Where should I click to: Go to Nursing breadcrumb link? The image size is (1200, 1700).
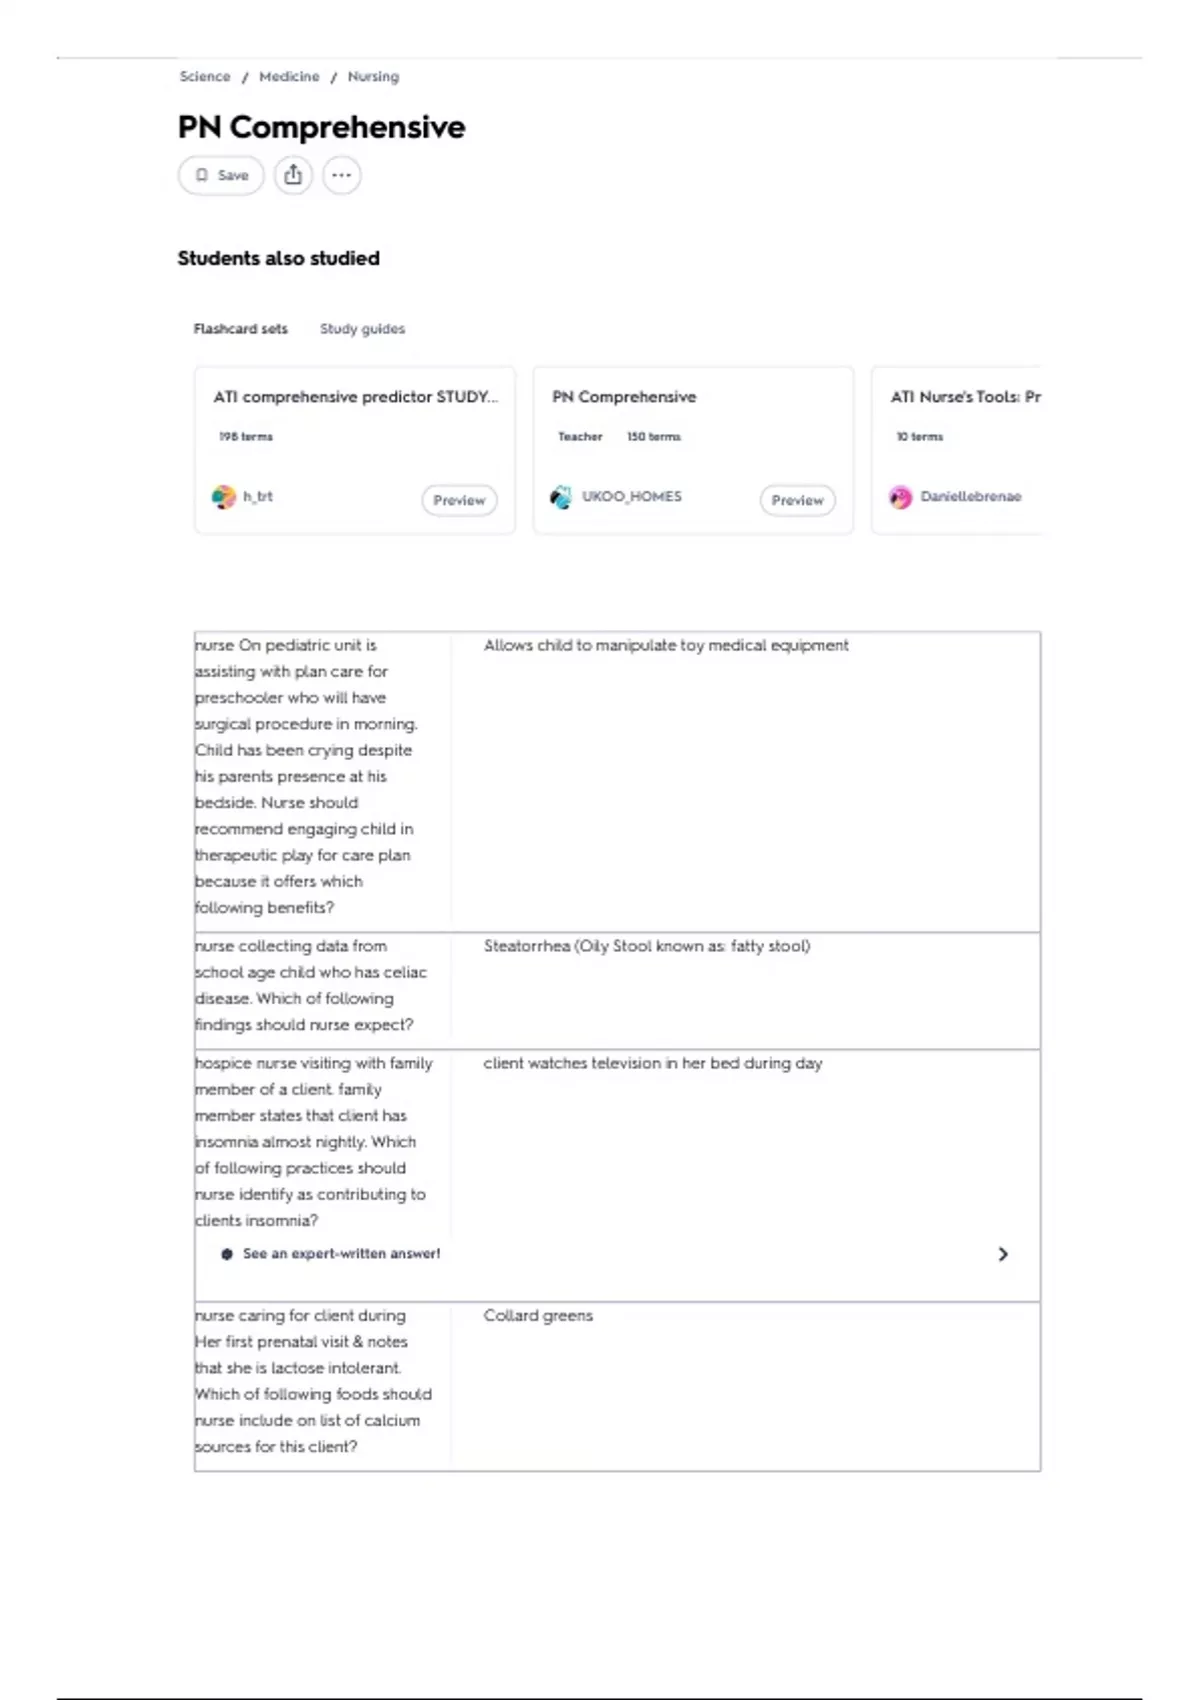pos(373,77)
